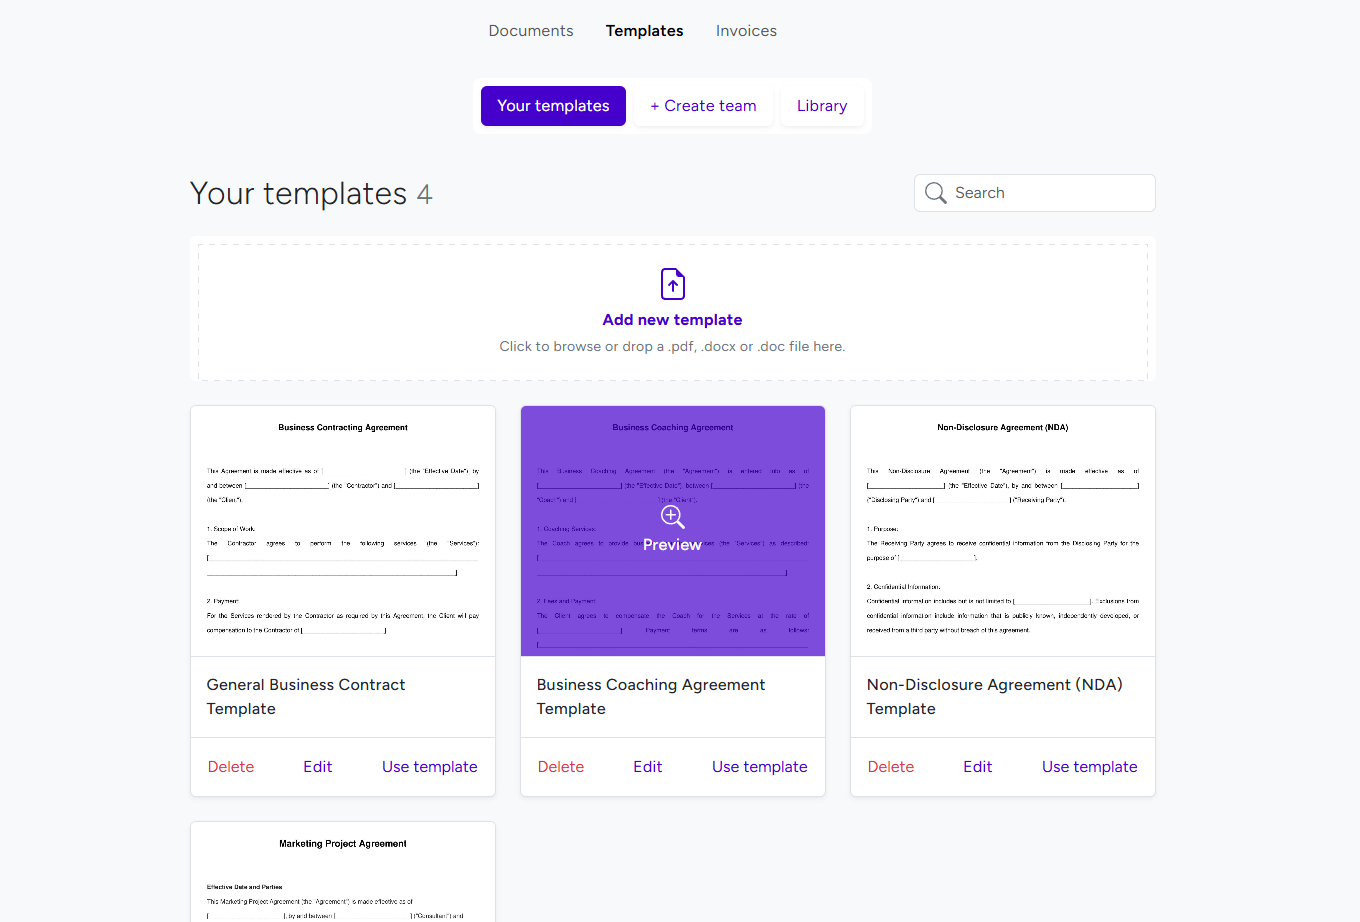
Task: Select the Templates tab
Action: coord(644,31)
